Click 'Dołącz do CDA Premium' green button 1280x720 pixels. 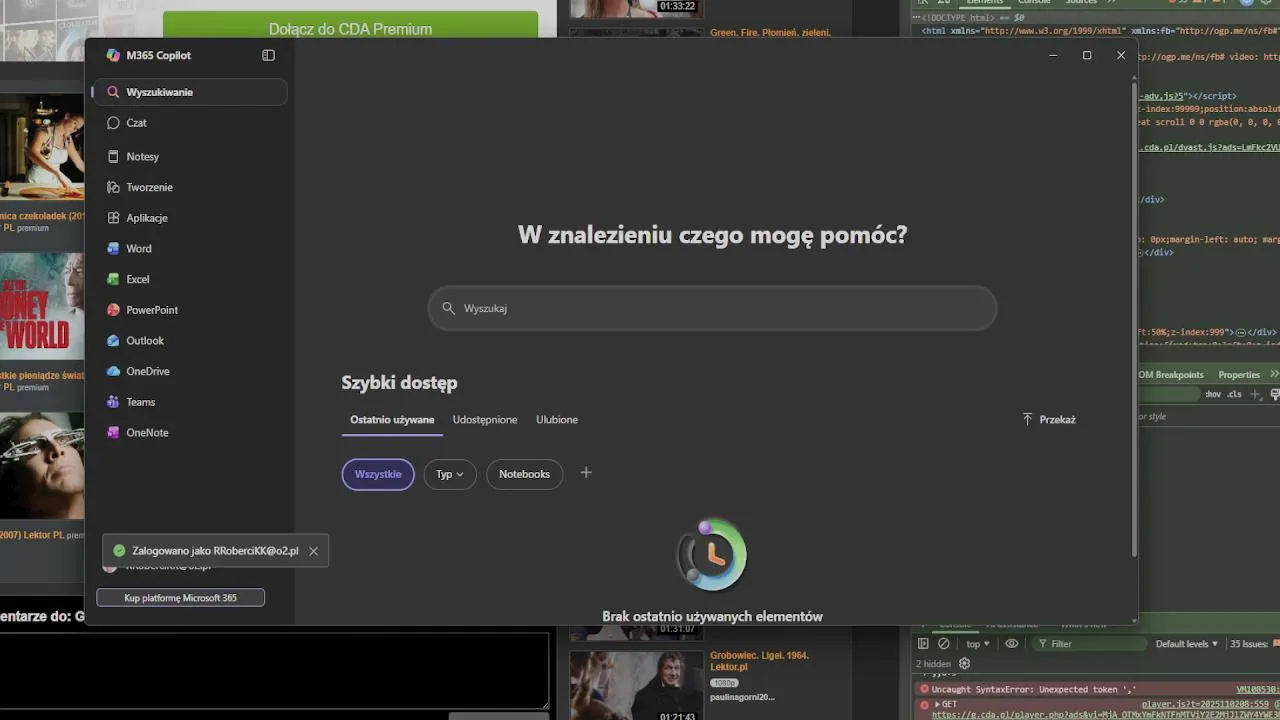(350, 26)
